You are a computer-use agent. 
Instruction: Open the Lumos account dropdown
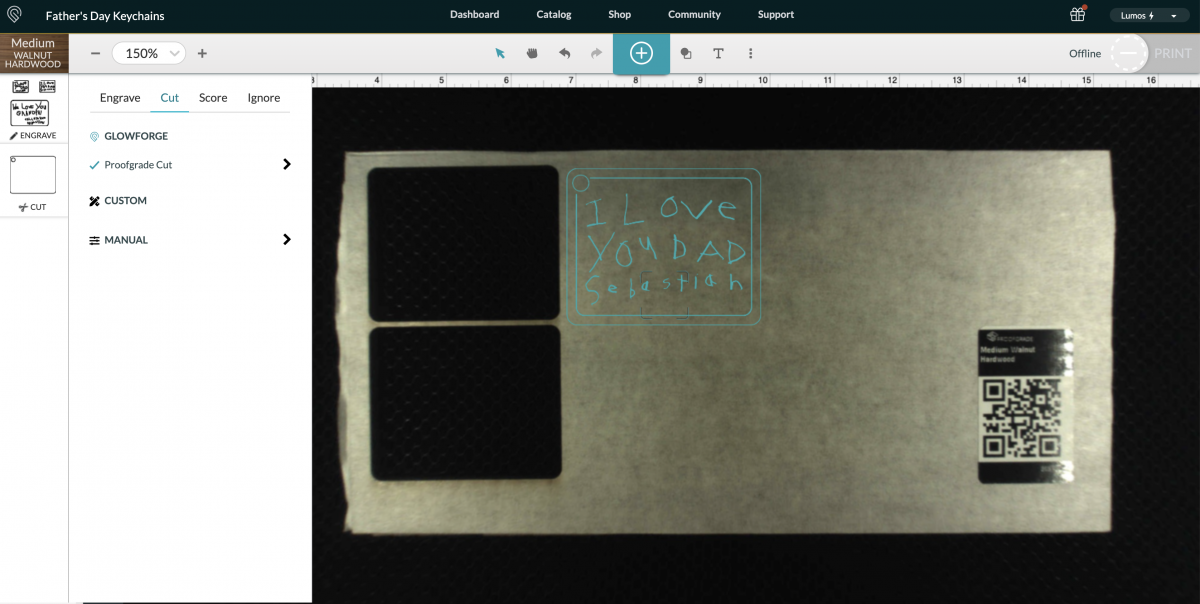[x=1150, y=16]
